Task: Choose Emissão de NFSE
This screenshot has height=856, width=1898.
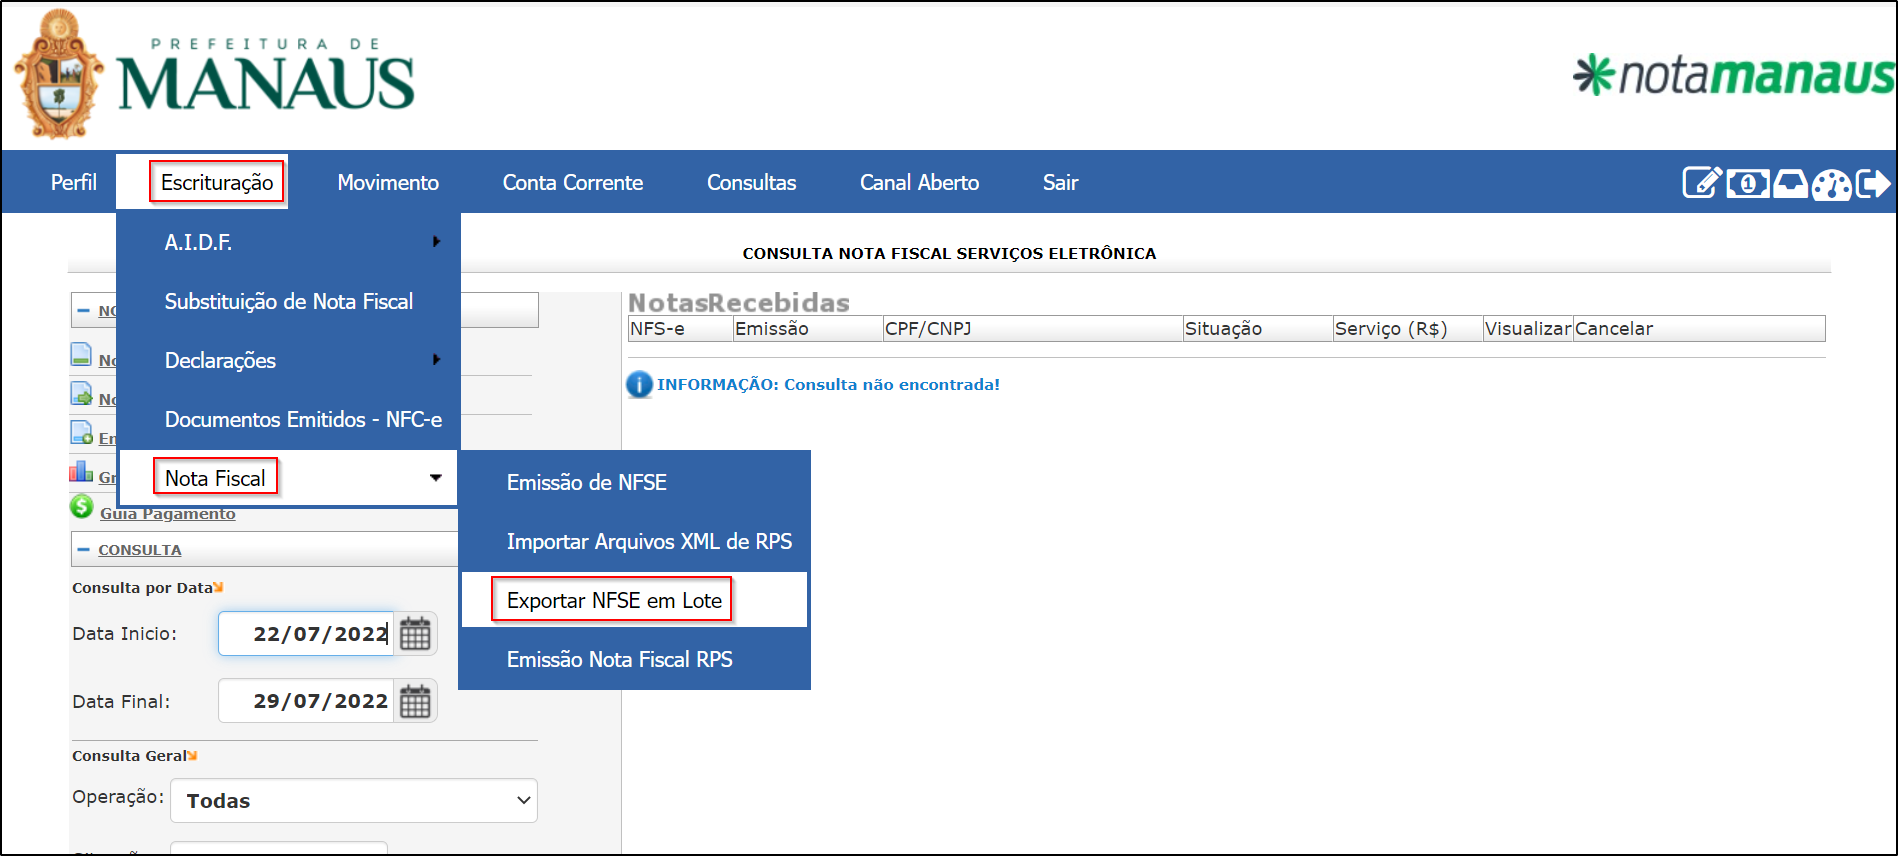Action: [587, 482]
